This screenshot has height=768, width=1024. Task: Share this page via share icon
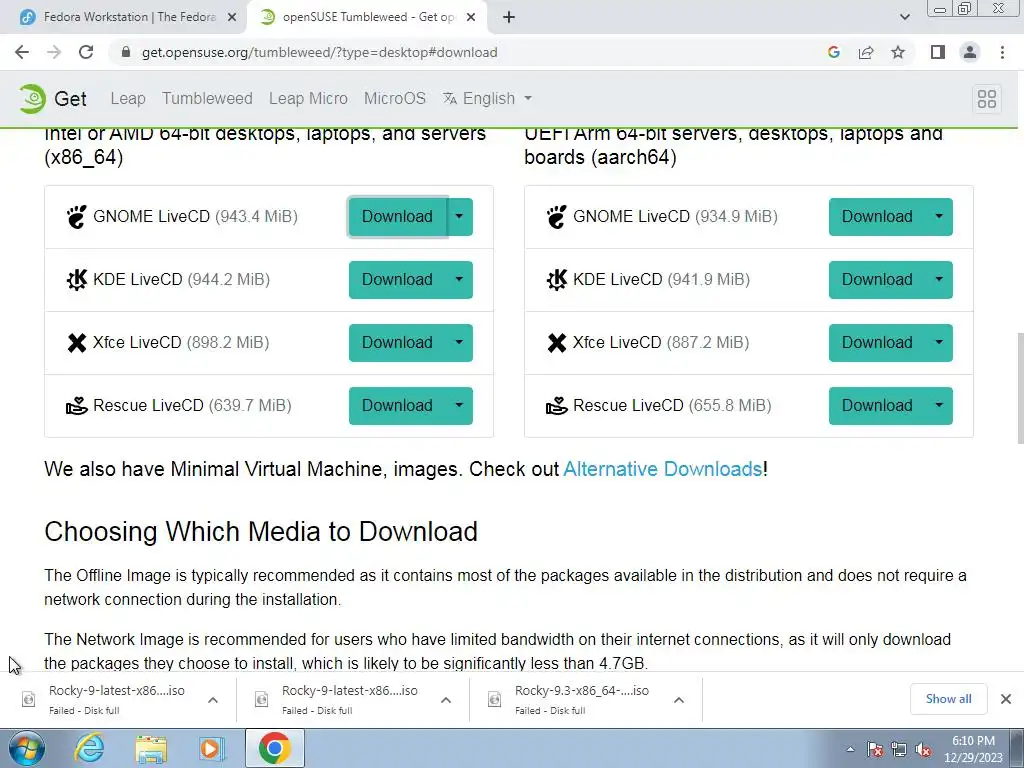point(866,52)
